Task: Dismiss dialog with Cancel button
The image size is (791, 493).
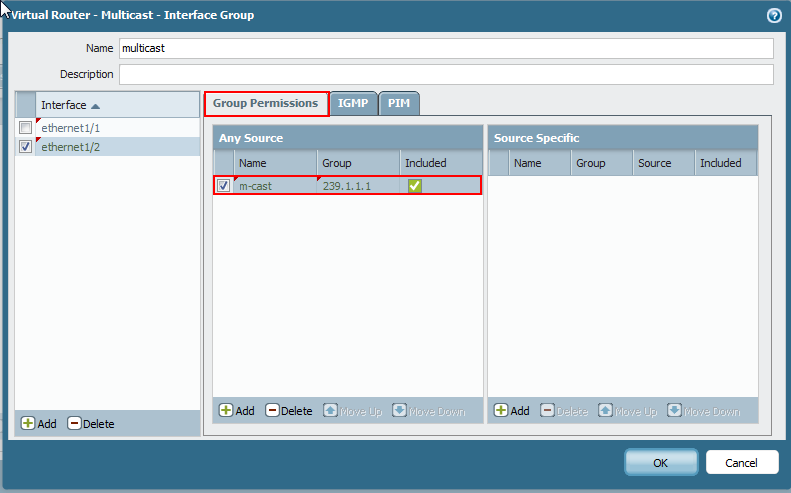Action: [742, 462]
